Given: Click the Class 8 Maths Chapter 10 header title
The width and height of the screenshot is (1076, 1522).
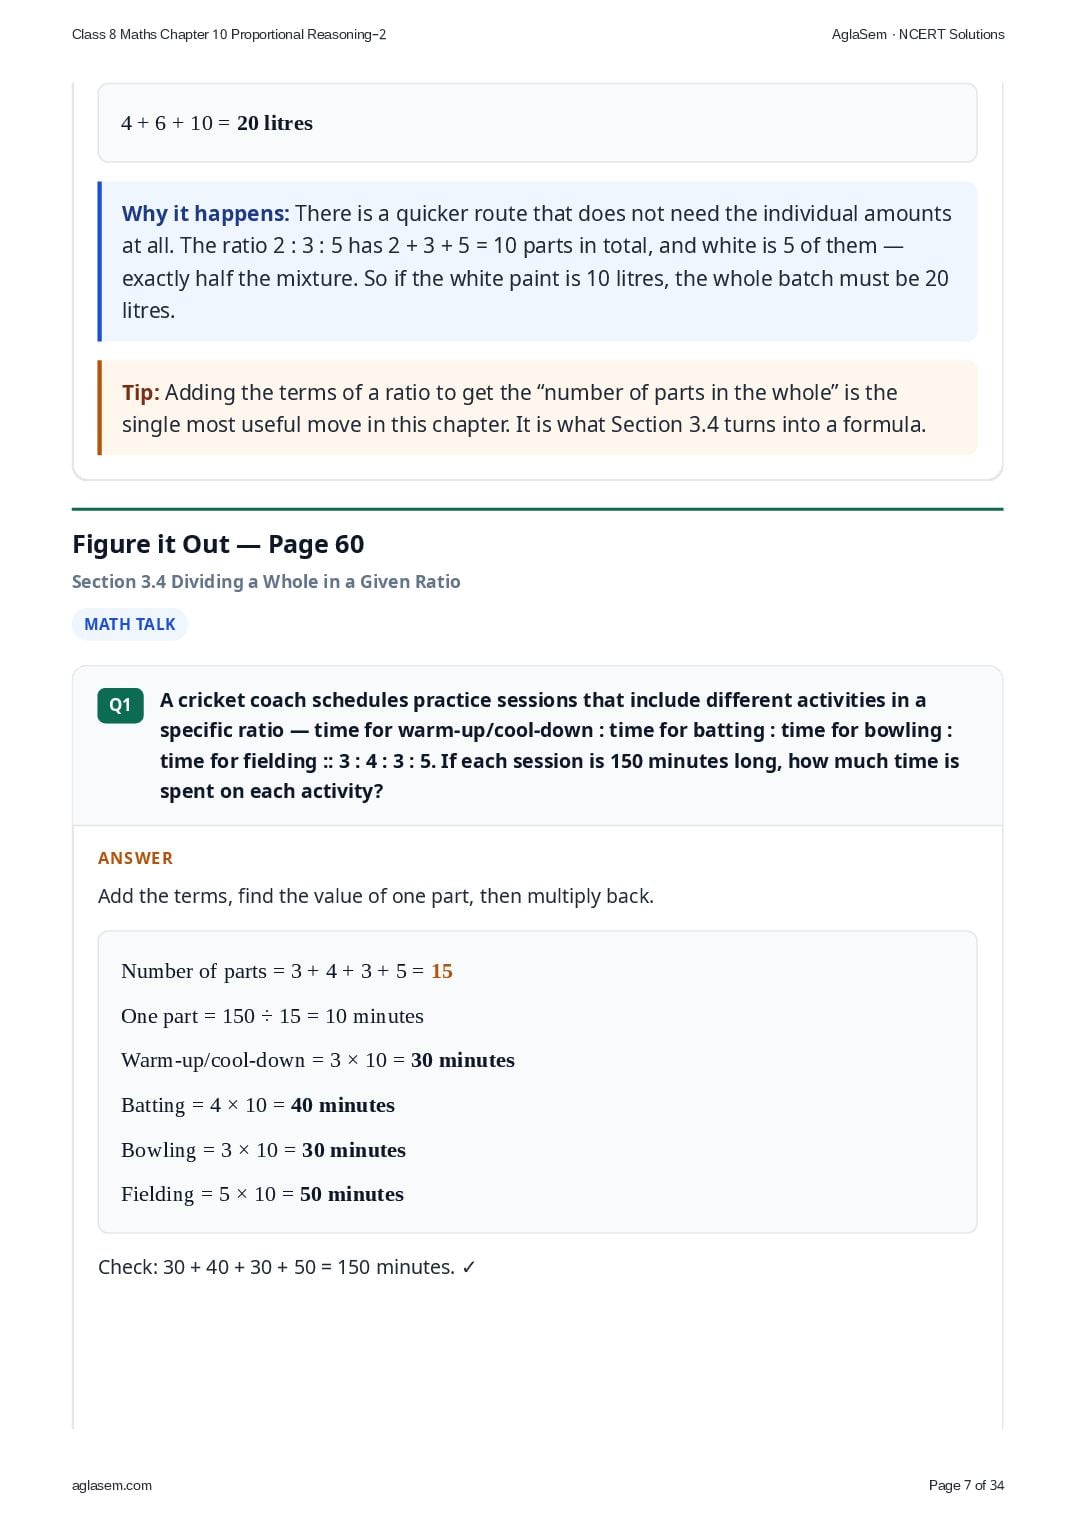Looking at the screenshot, I should click(229, 34).
